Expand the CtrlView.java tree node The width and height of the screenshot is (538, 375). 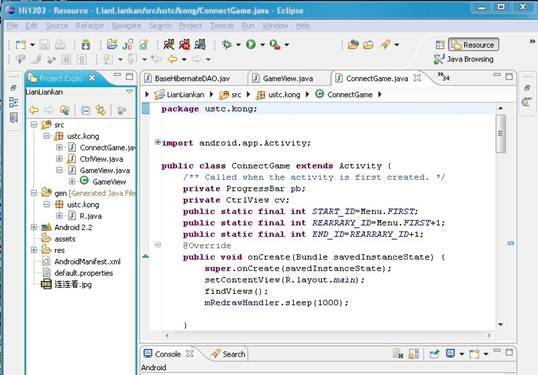click(x=59, y=159)
